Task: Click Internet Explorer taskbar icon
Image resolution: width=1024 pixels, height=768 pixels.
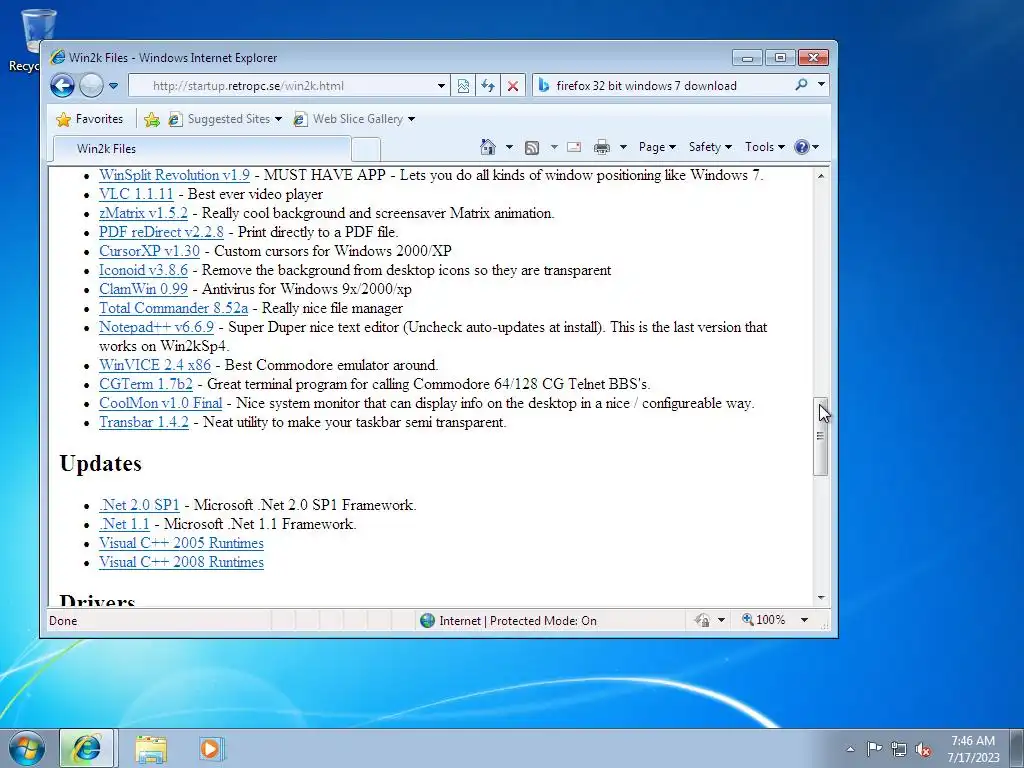Action: click(87, 748)
